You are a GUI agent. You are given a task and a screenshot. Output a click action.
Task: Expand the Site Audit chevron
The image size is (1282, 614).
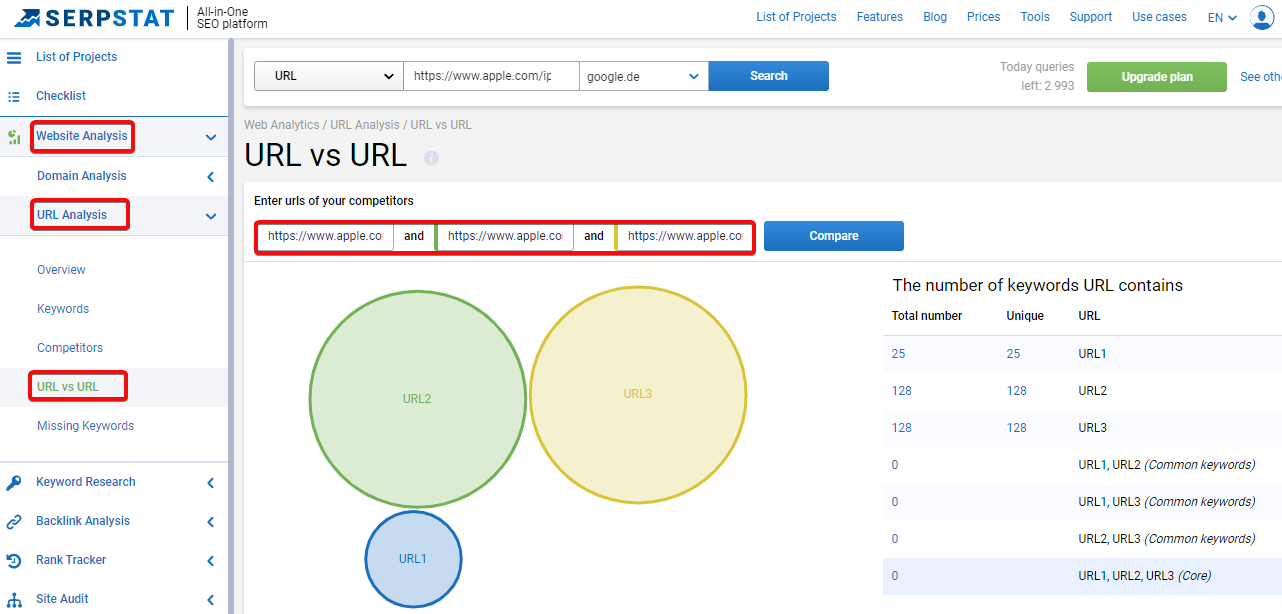211,600
